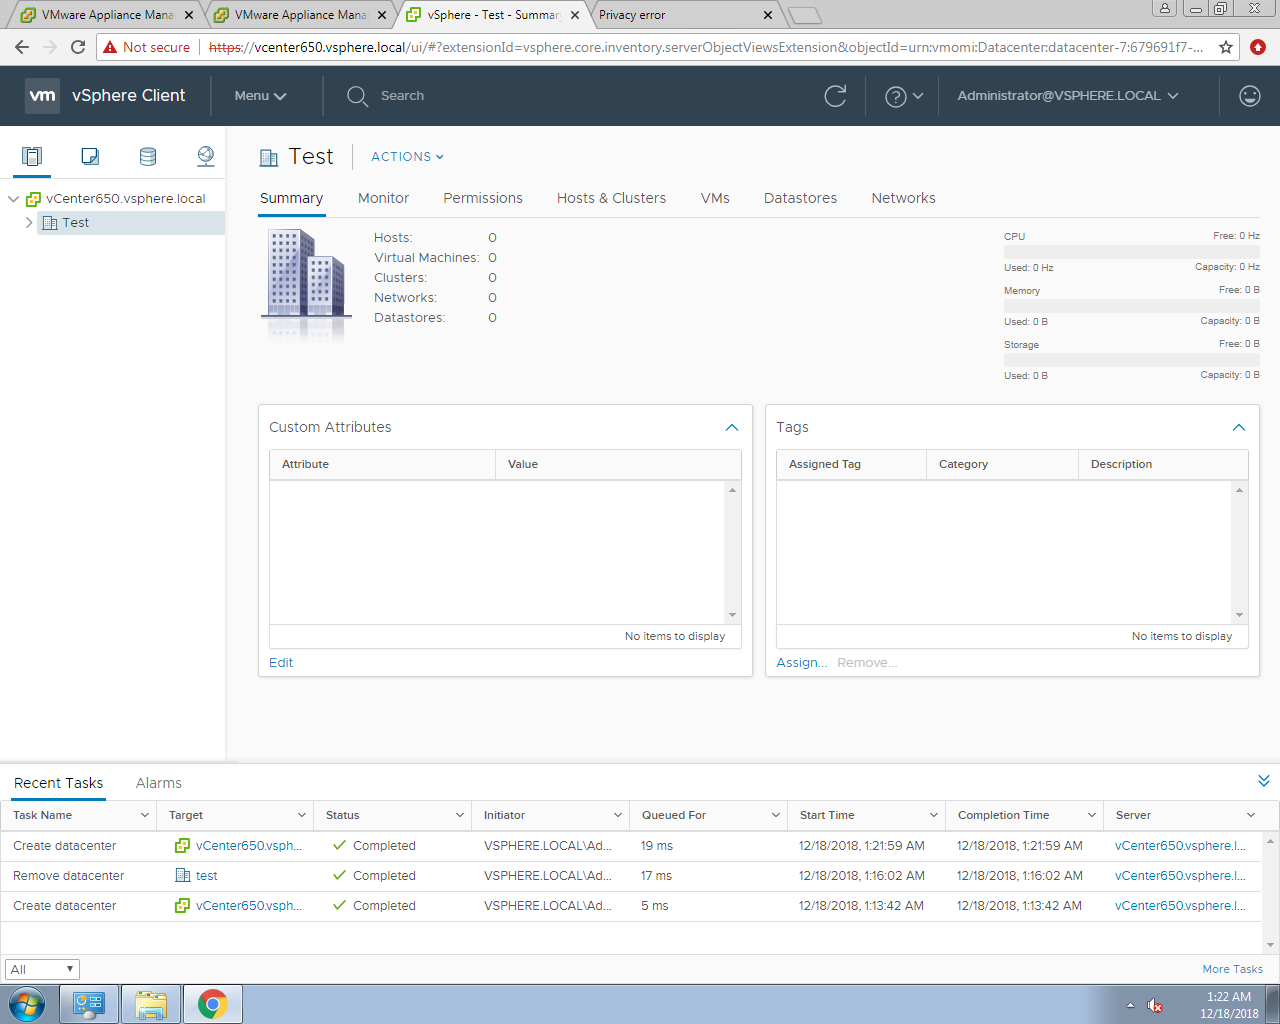Collapse the Tags panel

[x=1239, y=428]
